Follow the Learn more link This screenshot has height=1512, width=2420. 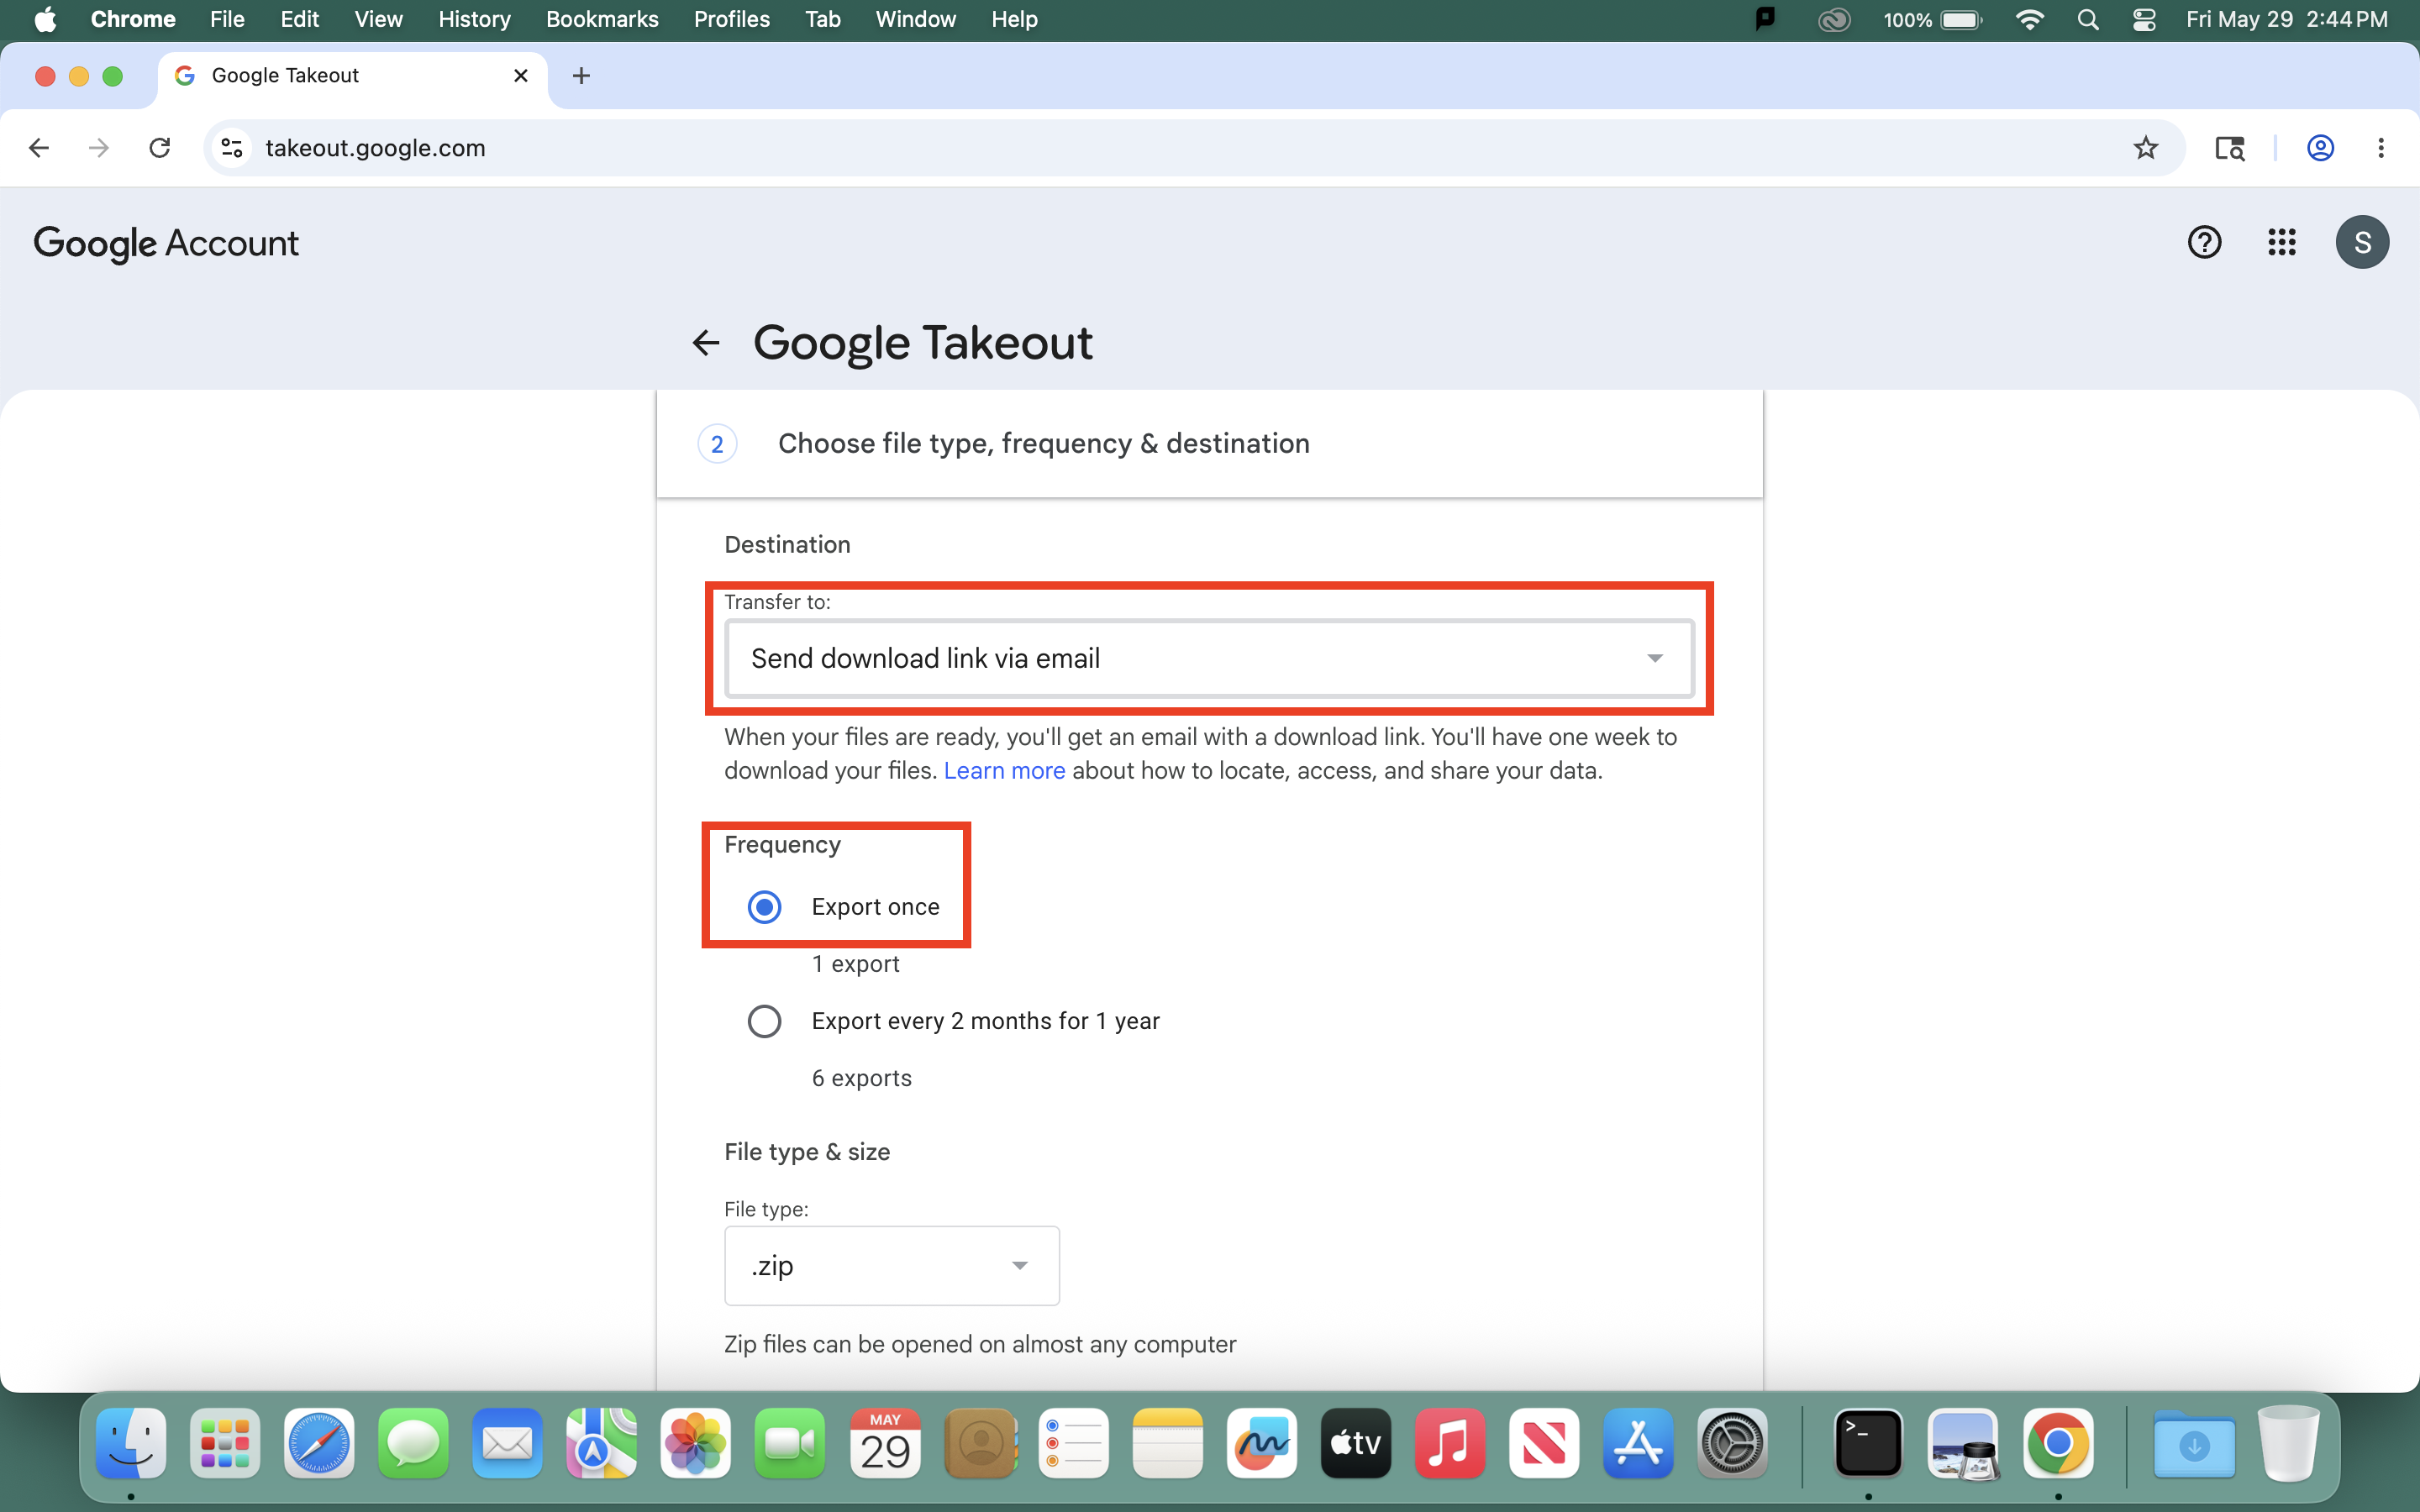[x=1004, y=771]
